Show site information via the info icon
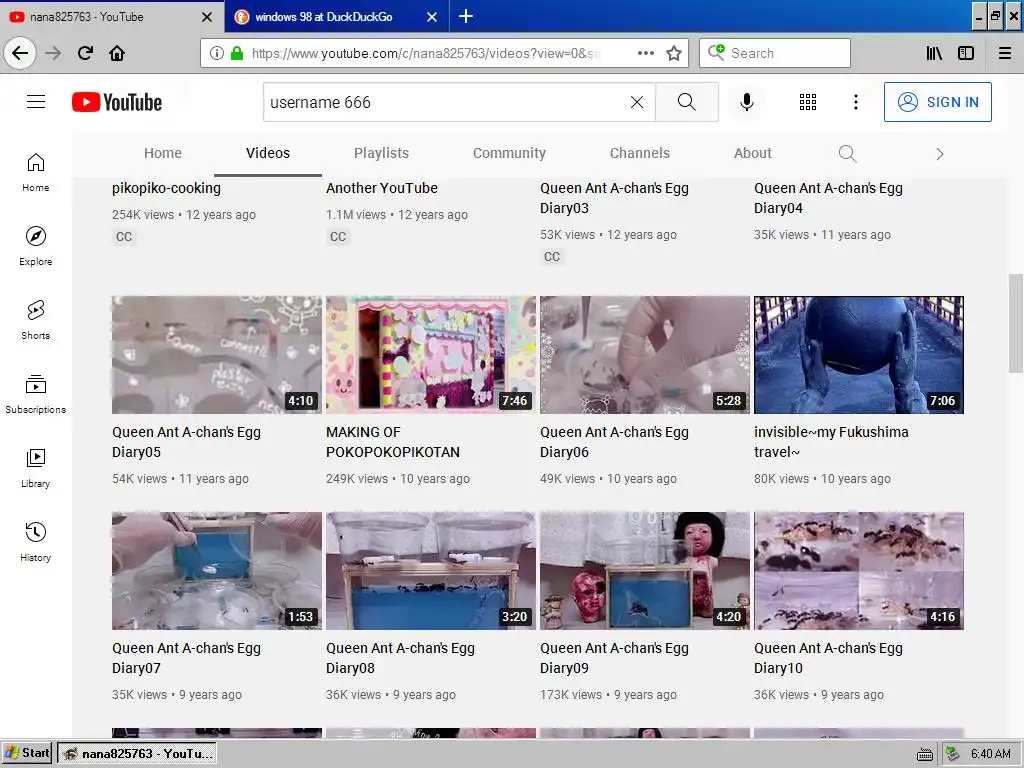The height and width of the screenshot is (768, 1024). 217,53
